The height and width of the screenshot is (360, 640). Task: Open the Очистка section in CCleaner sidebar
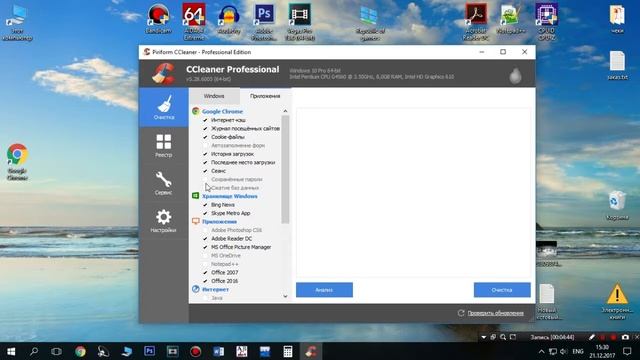(x=164, y=107)
